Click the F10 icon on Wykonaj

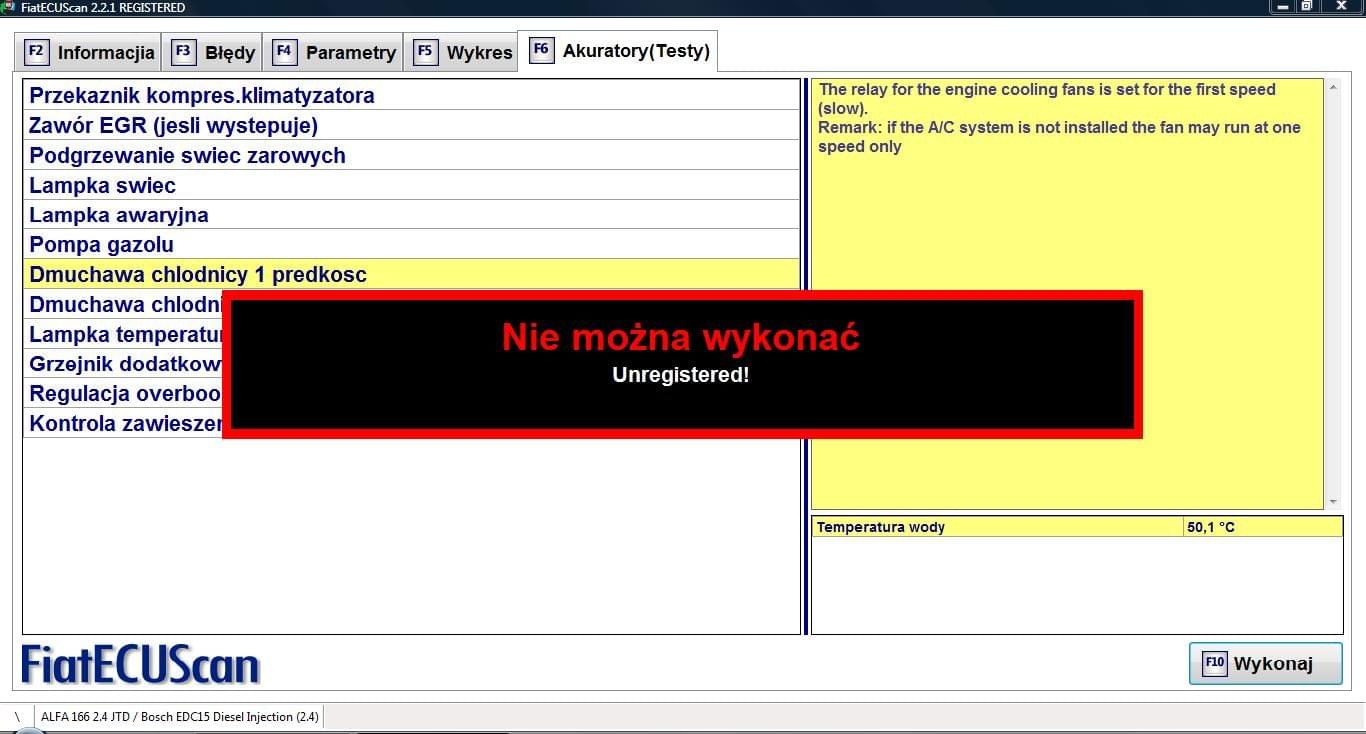[1214, 663]
